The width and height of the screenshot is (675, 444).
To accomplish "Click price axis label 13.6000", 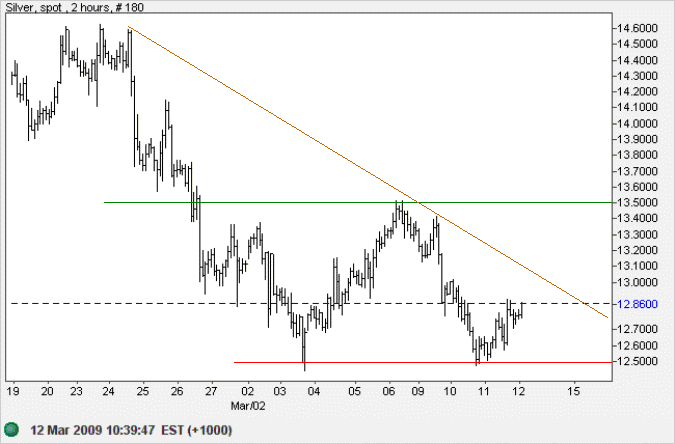I will (638, 187).
